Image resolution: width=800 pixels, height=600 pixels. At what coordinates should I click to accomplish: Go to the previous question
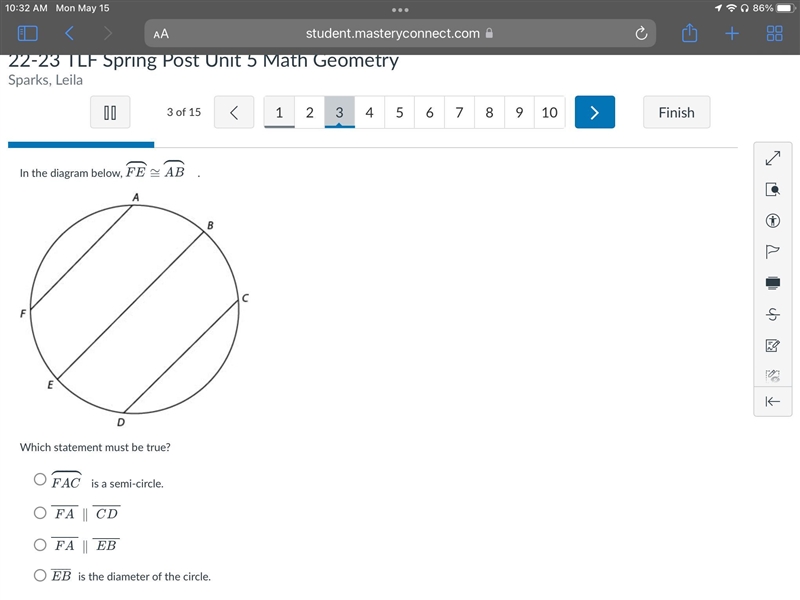234,112
